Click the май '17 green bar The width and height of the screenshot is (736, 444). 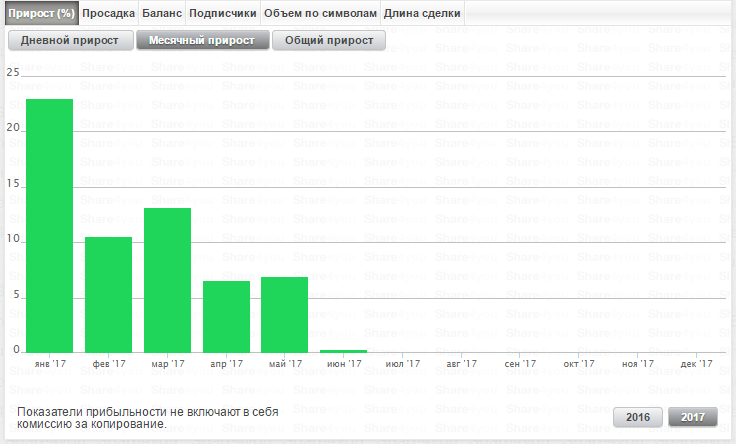tap(284, 315)
